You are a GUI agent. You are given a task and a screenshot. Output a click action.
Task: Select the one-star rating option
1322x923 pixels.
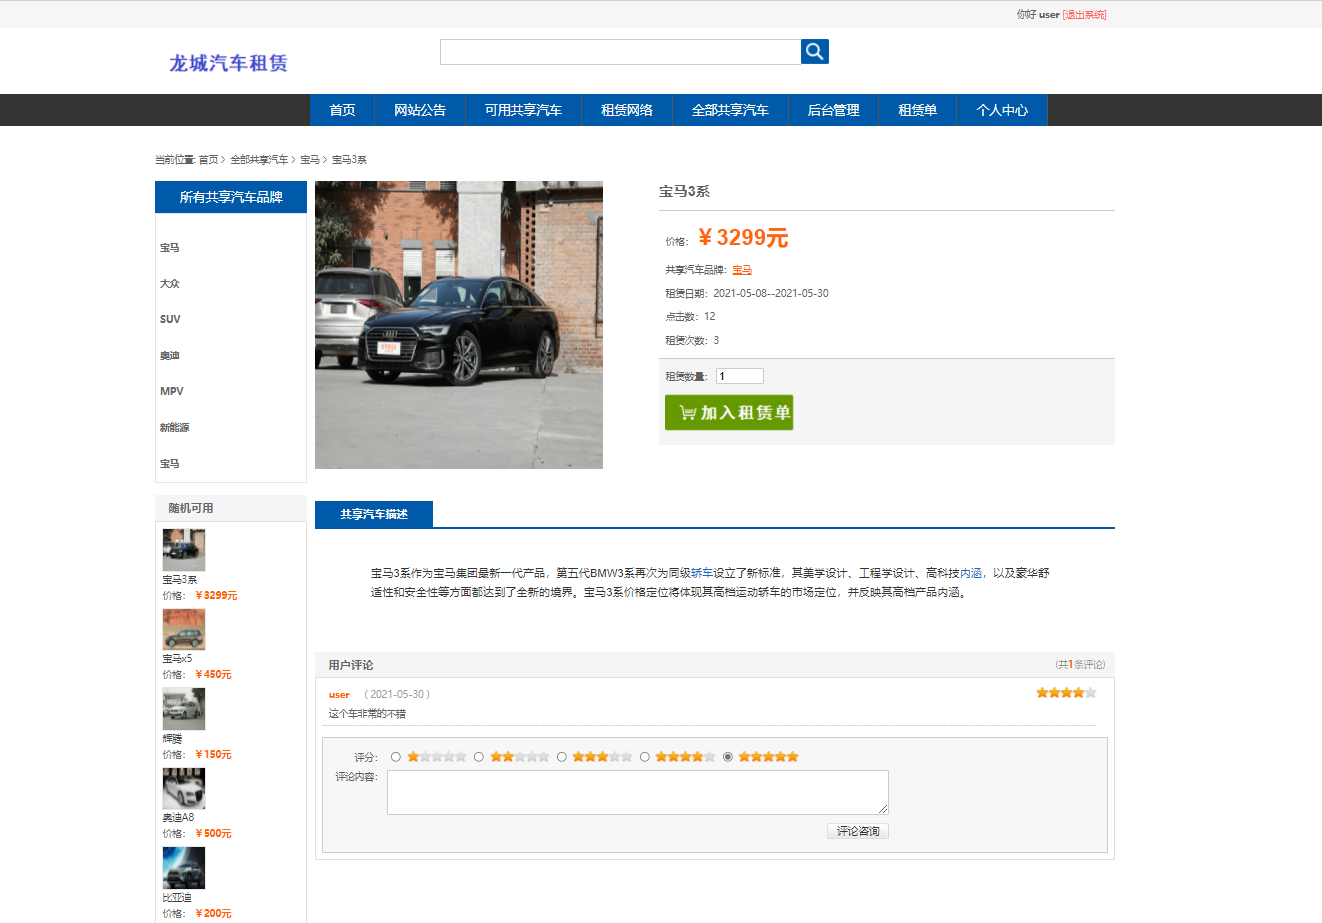(397, 756)
